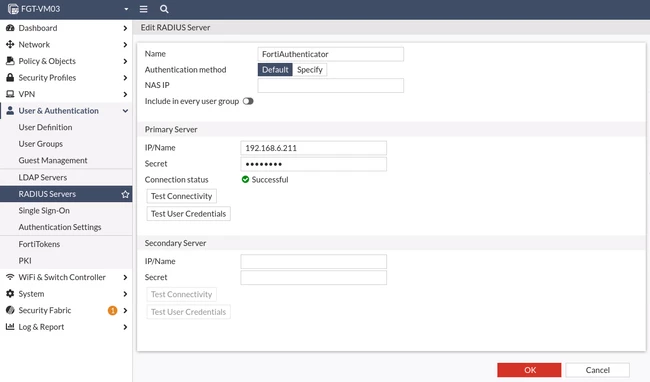Click the Cancel button
650x382 pixels.
point(597,370)
